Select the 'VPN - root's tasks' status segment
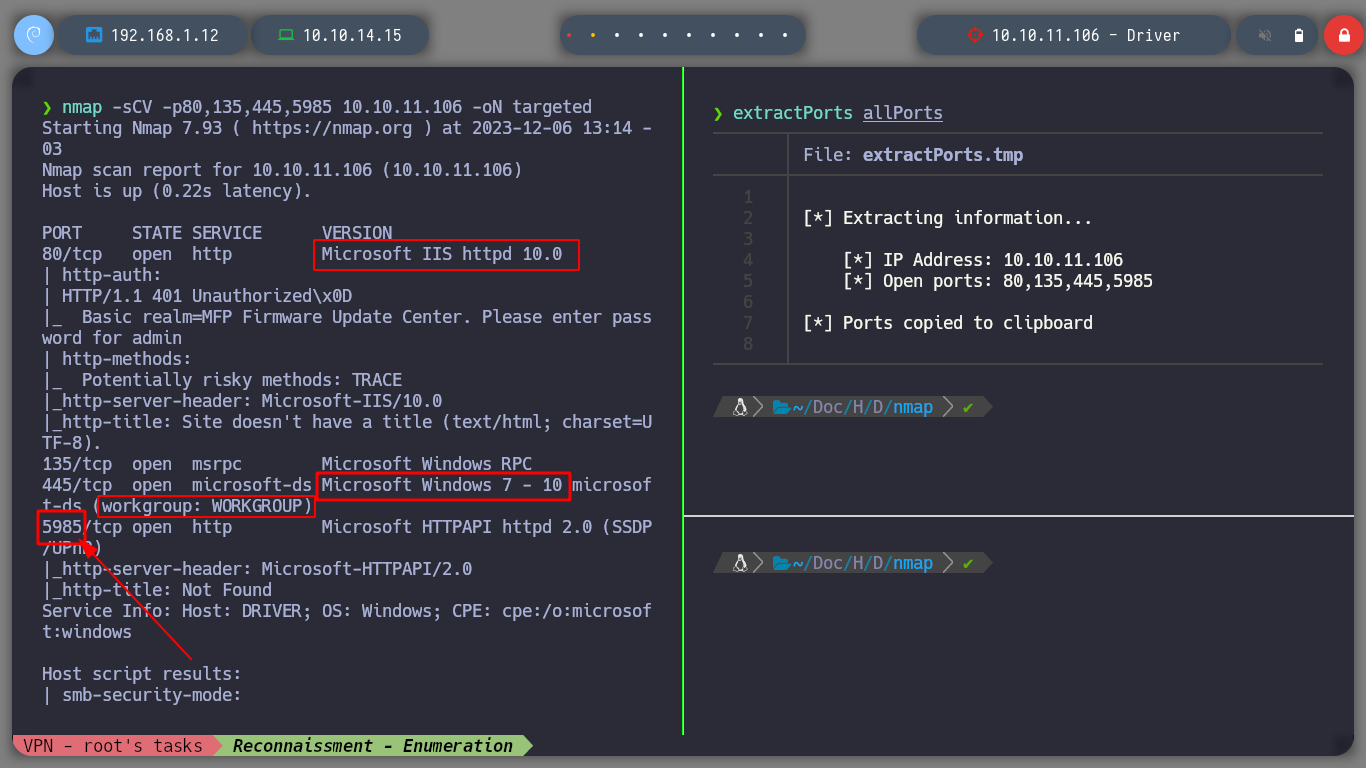 pyautogui.click(x=112, y=745)
